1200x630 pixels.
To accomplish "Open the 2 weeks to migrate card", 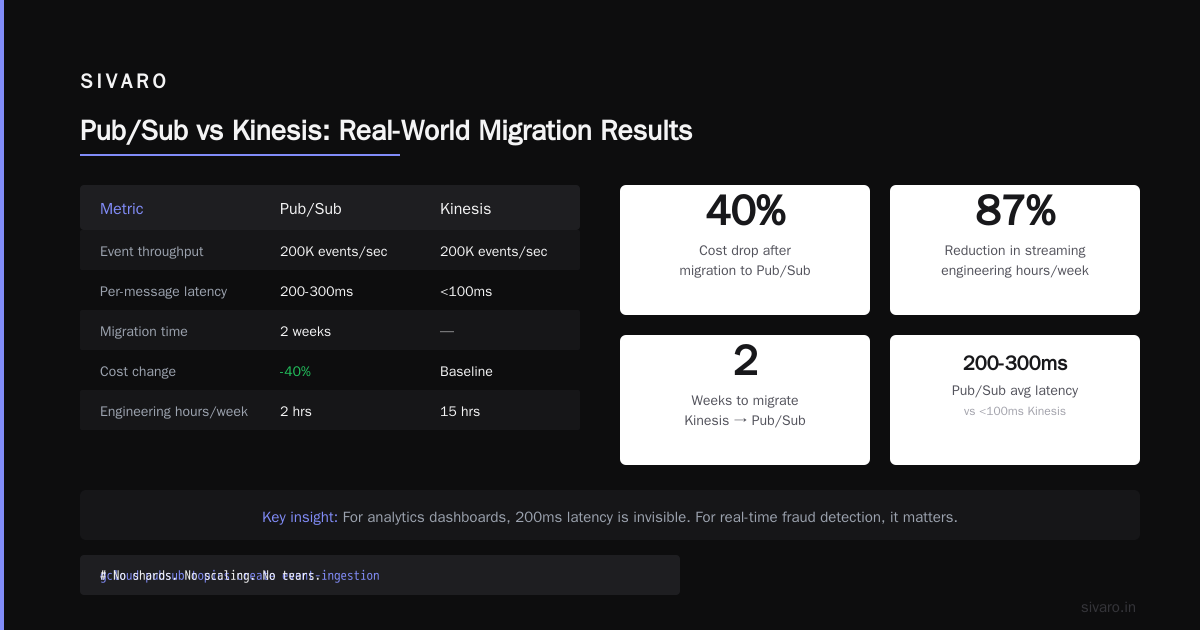I will pos(745,400).
